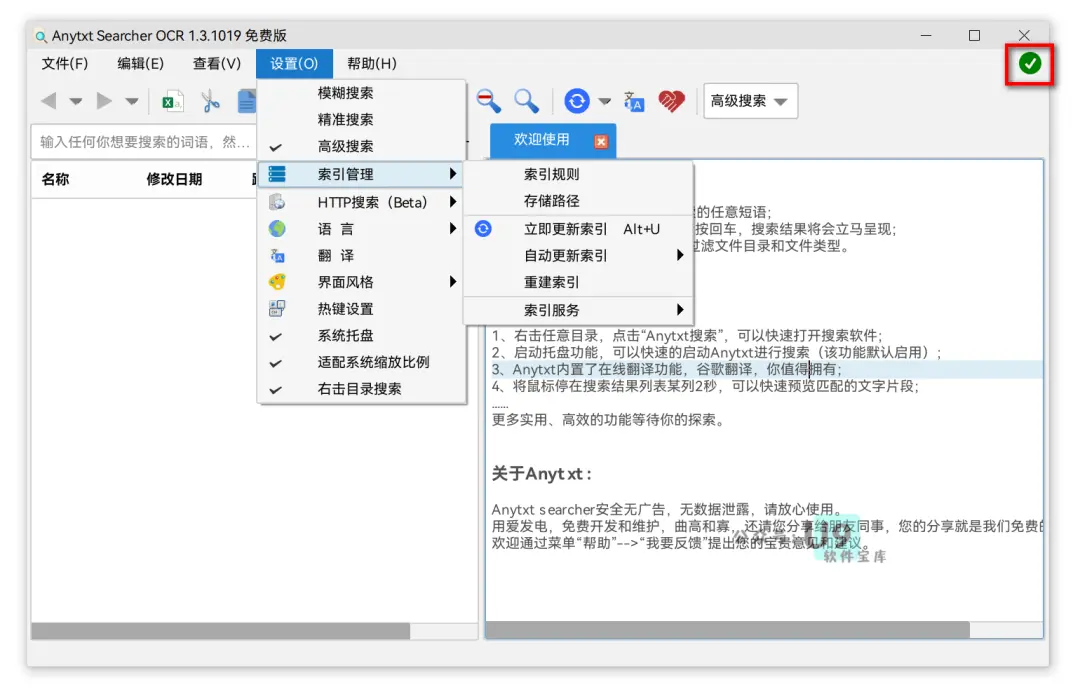The height and width of the screenshot is (694, 1080).
Task: Click the 关于Anytxt heading text
Action: 541,474
